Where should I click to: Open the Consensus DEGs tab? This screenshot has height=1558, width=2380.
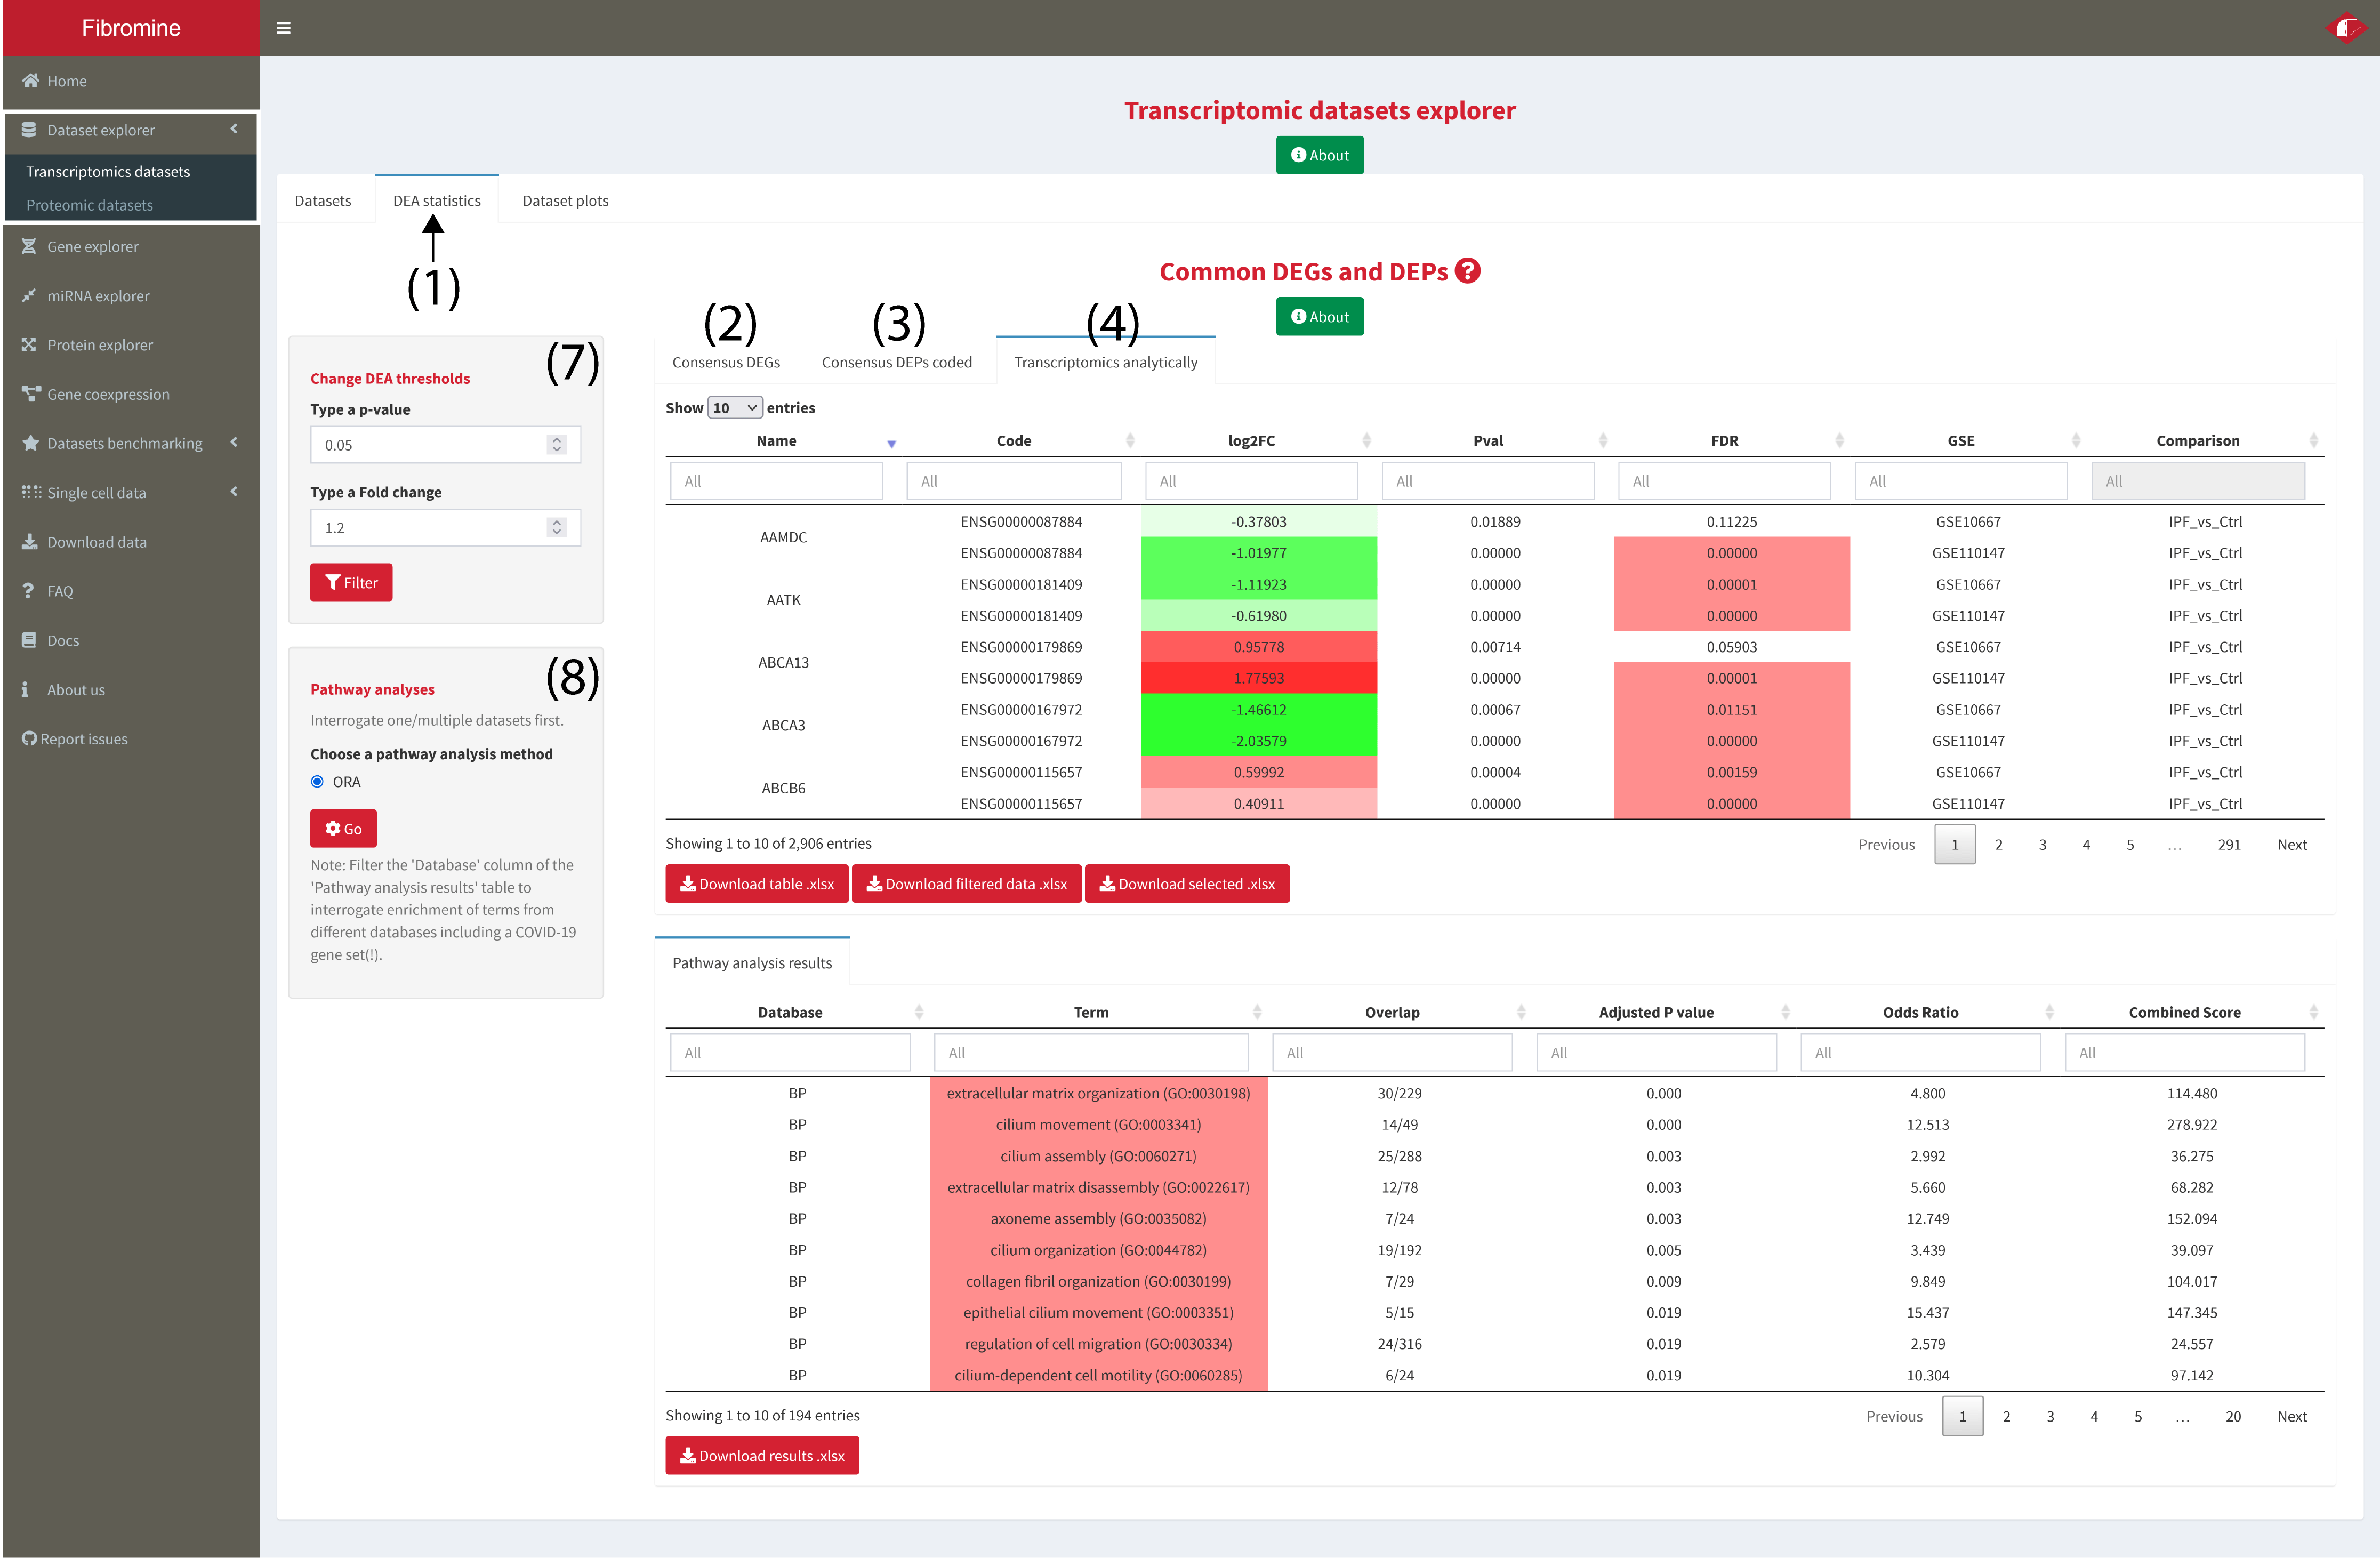point(726,362)
